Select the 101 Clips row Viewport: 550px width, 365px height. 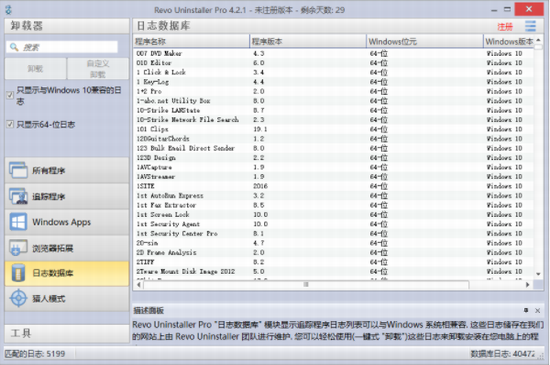333,129
